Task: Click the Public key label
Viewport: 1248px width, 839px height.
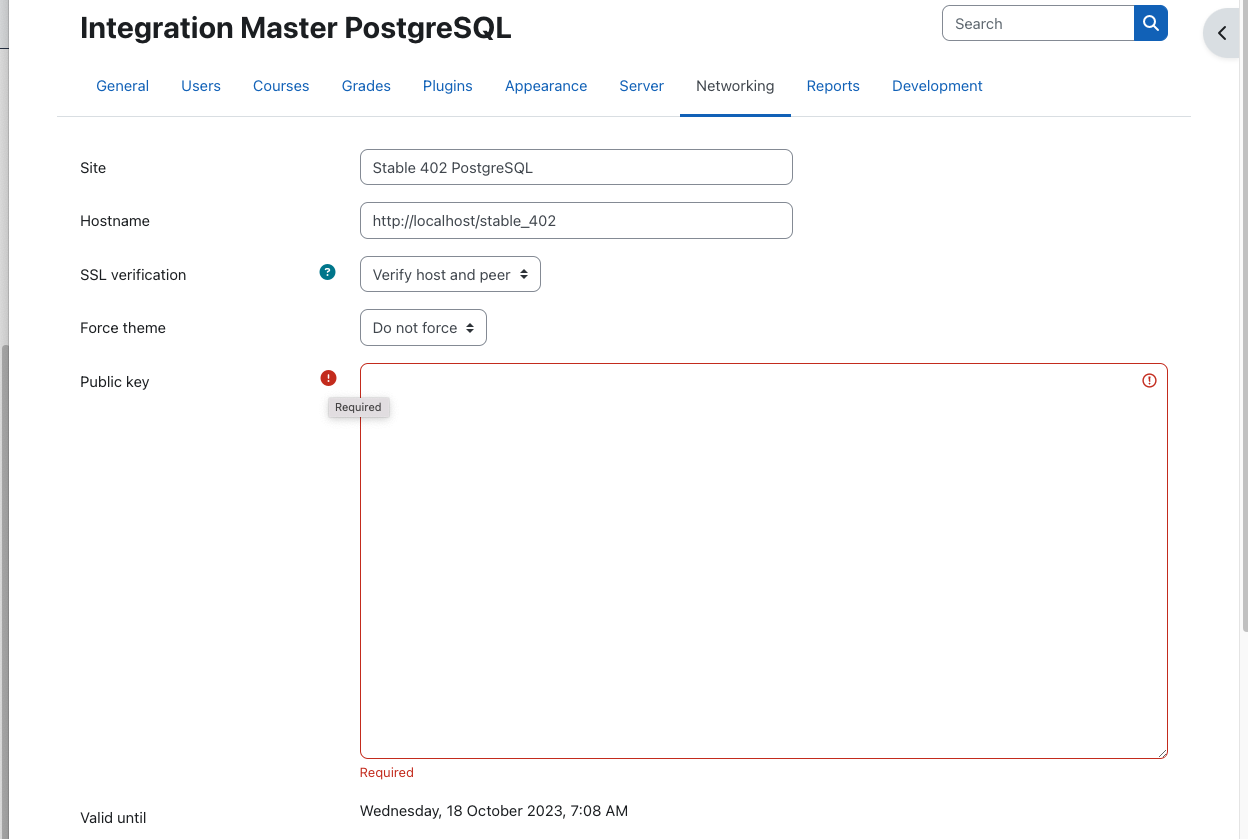Action: 115,382
